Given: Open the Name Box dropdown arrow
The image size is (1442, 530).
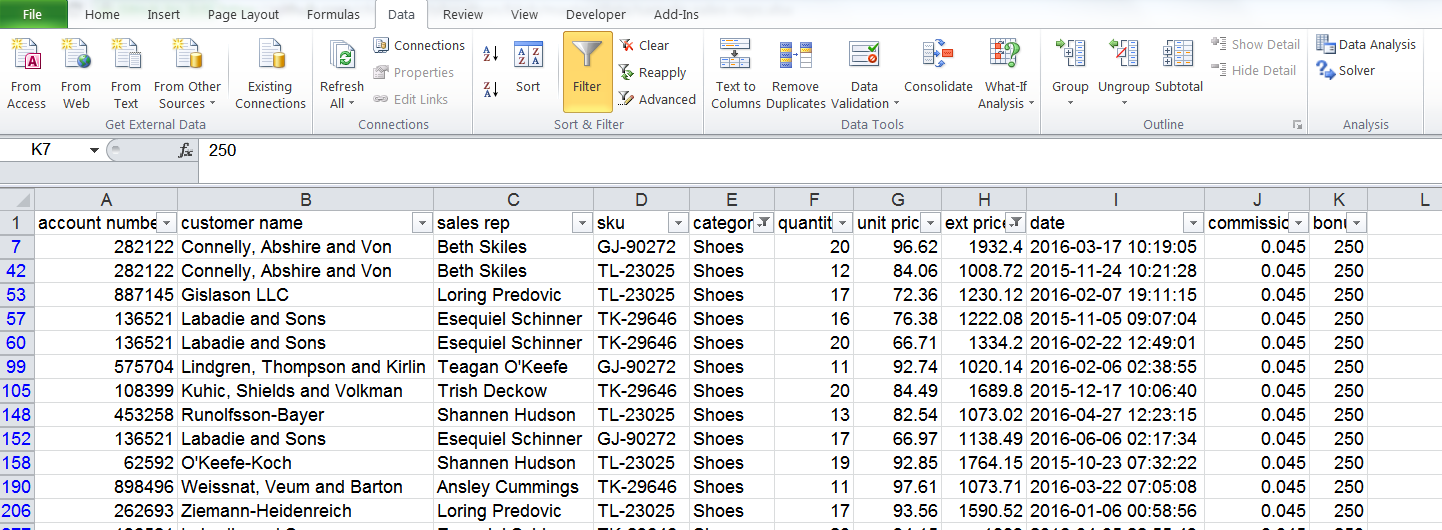Looking at the screenshot, I should 94,150.
